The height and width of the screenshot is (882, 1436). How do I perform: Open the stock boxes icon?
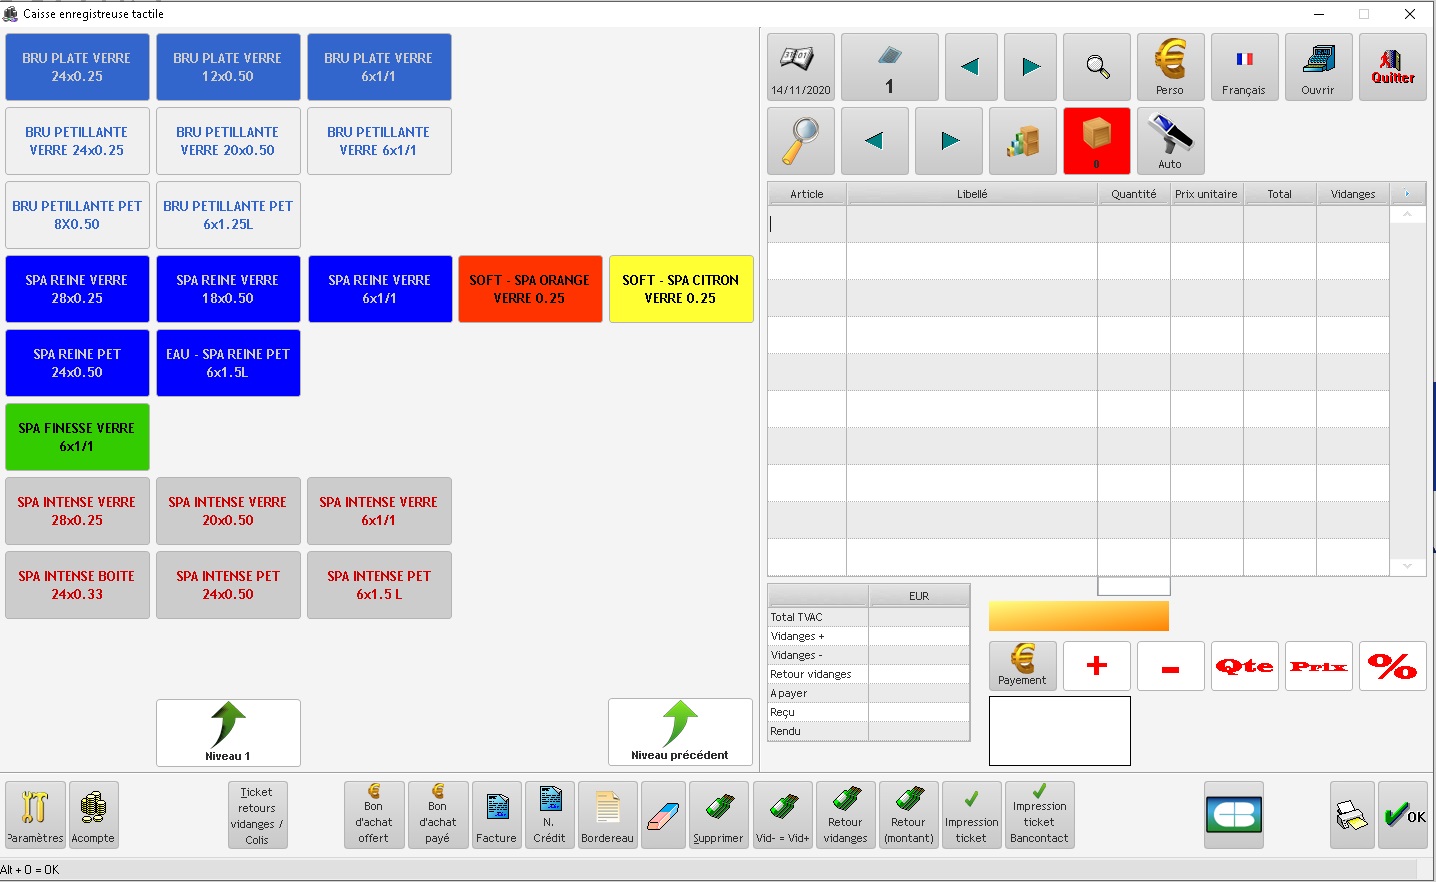pyautogui.click(x=1023, y=141)
